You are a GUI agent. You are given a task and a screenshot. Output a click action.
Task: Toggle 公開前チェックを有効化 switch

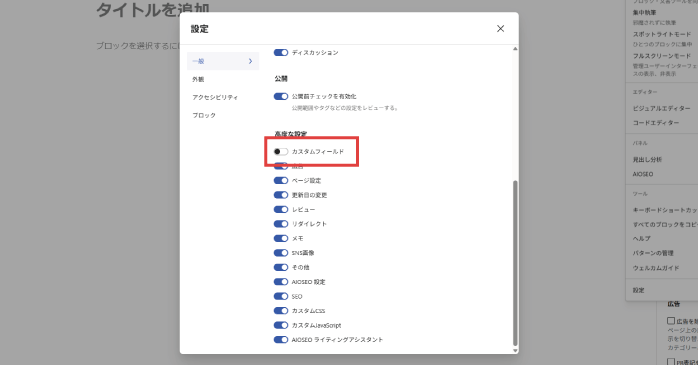click(x=281, y=96)
